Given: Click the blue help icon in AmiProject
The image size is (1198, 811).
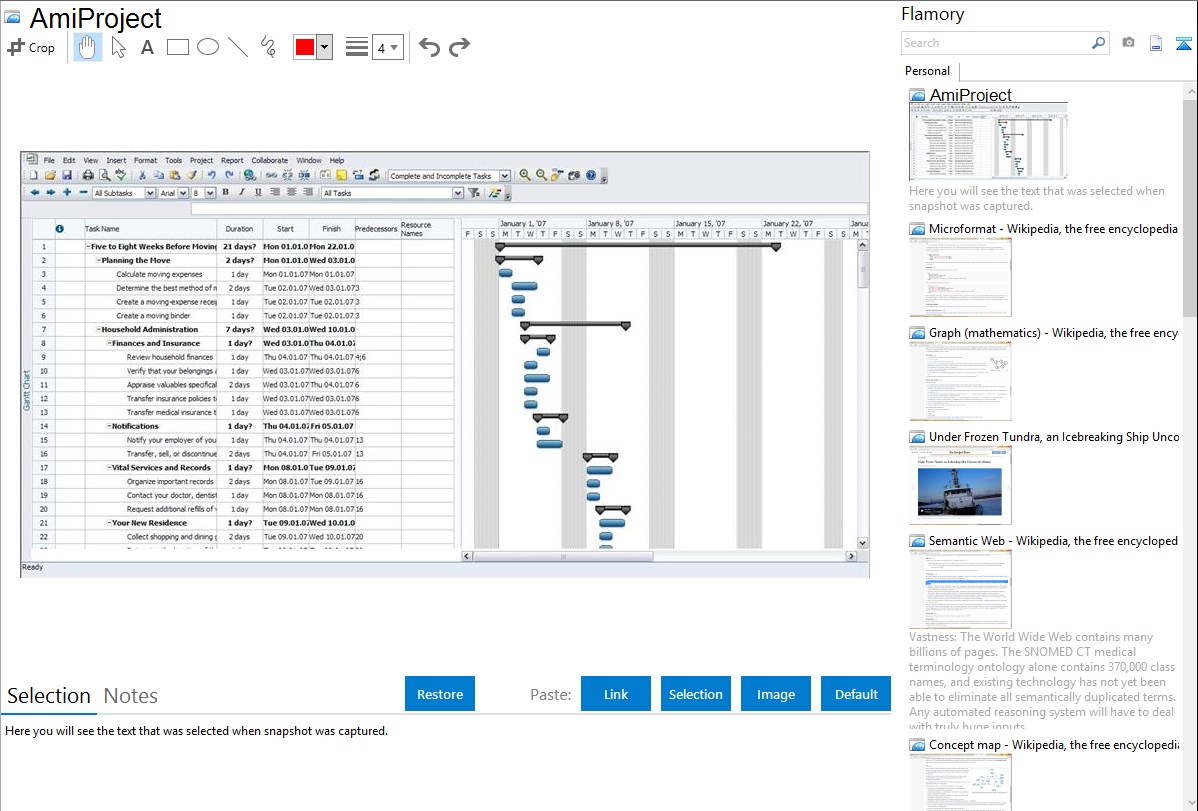Looking at the screenshot, I should pos(591,175).
